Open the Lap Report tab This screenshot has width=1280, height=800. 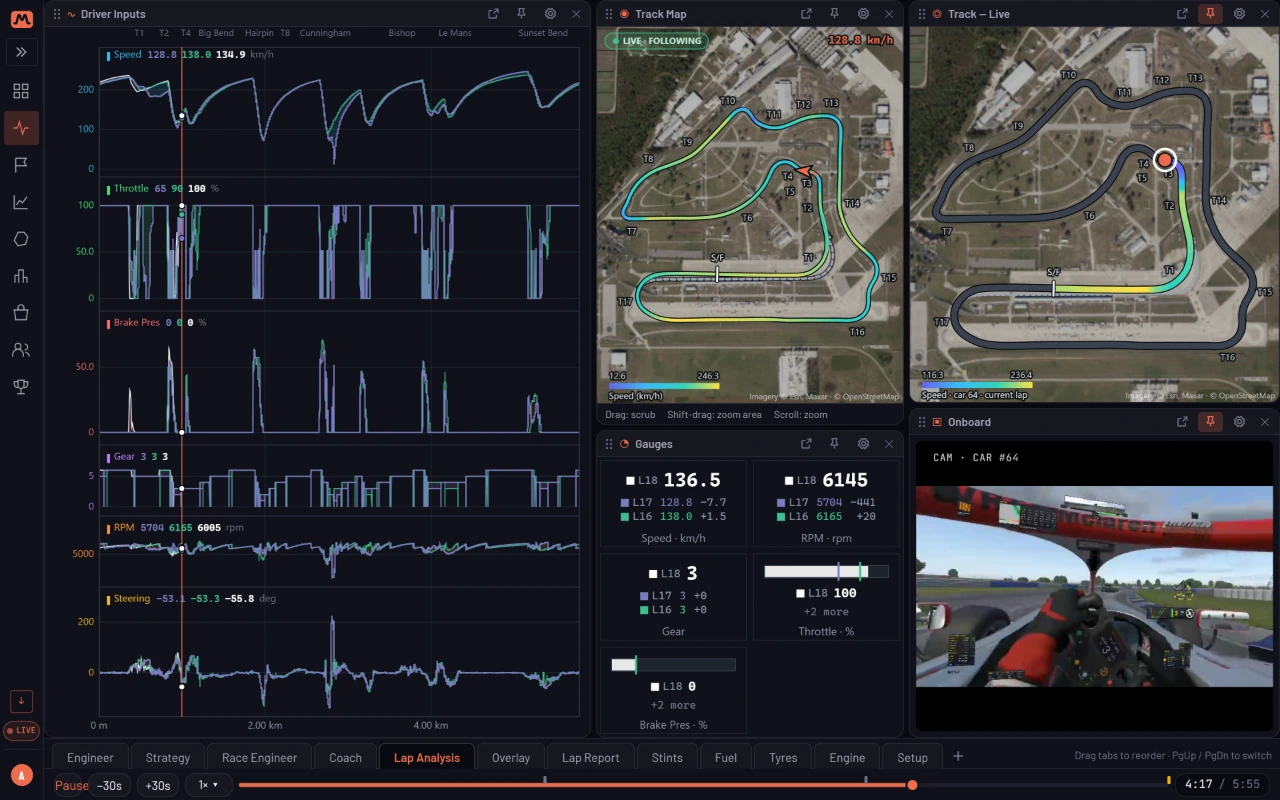[x=591, y=757]
